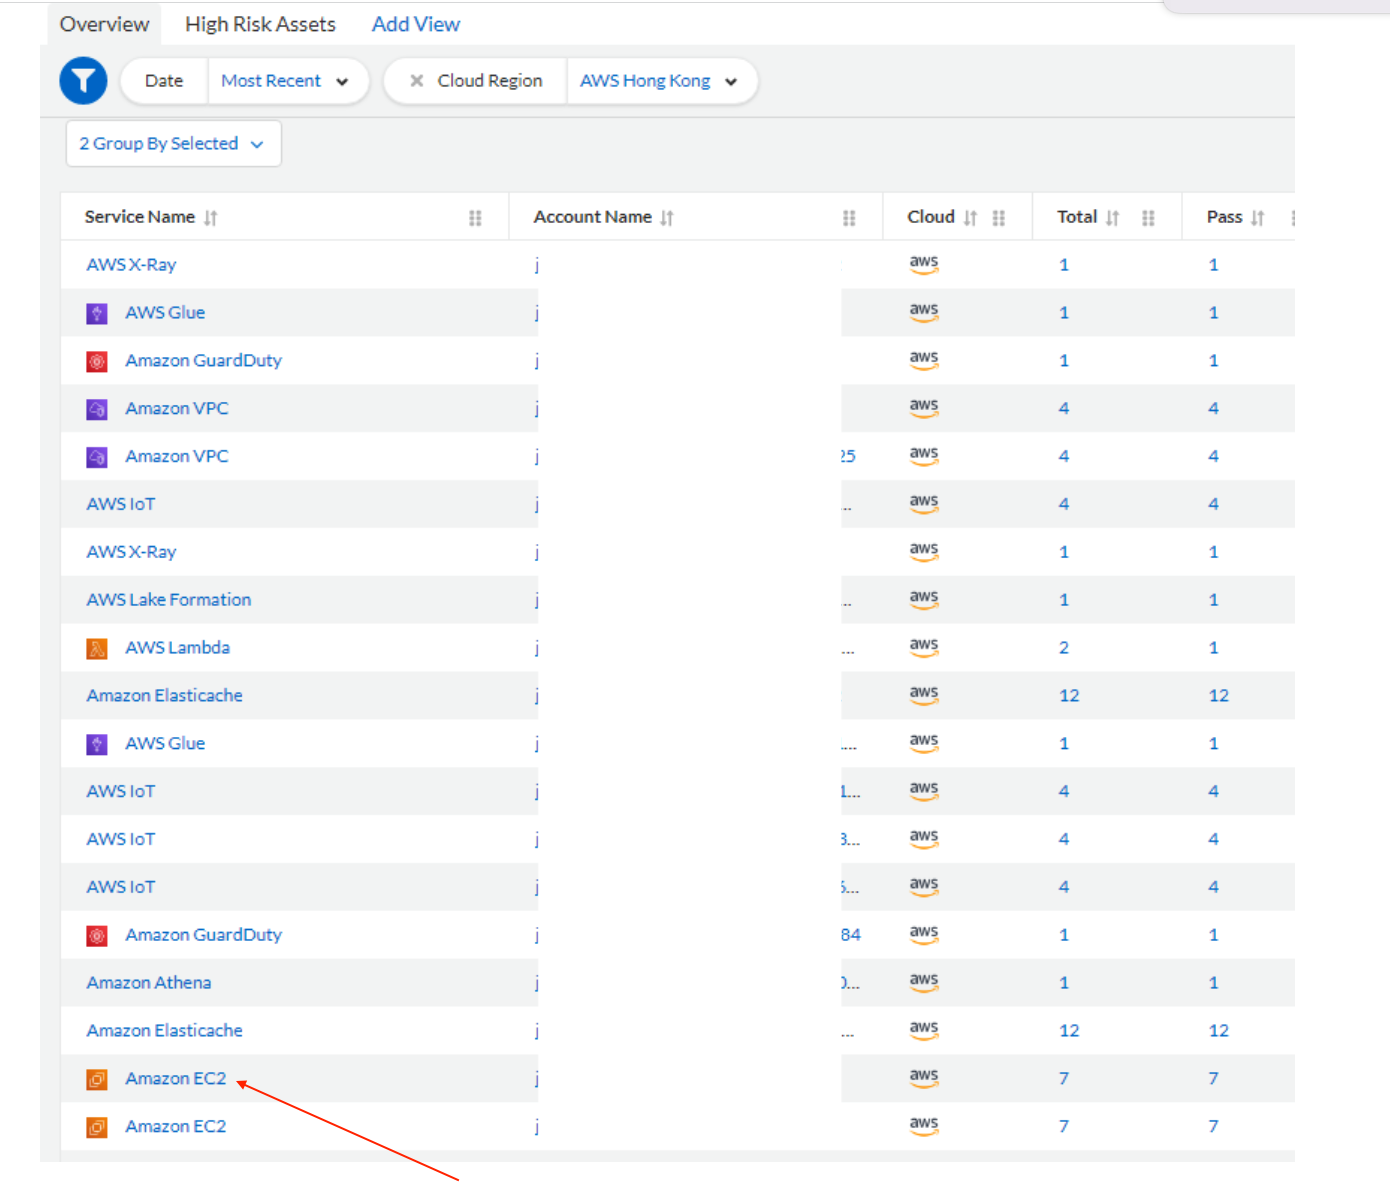Open the AWS Lambda service link

(x=177, y=648)
